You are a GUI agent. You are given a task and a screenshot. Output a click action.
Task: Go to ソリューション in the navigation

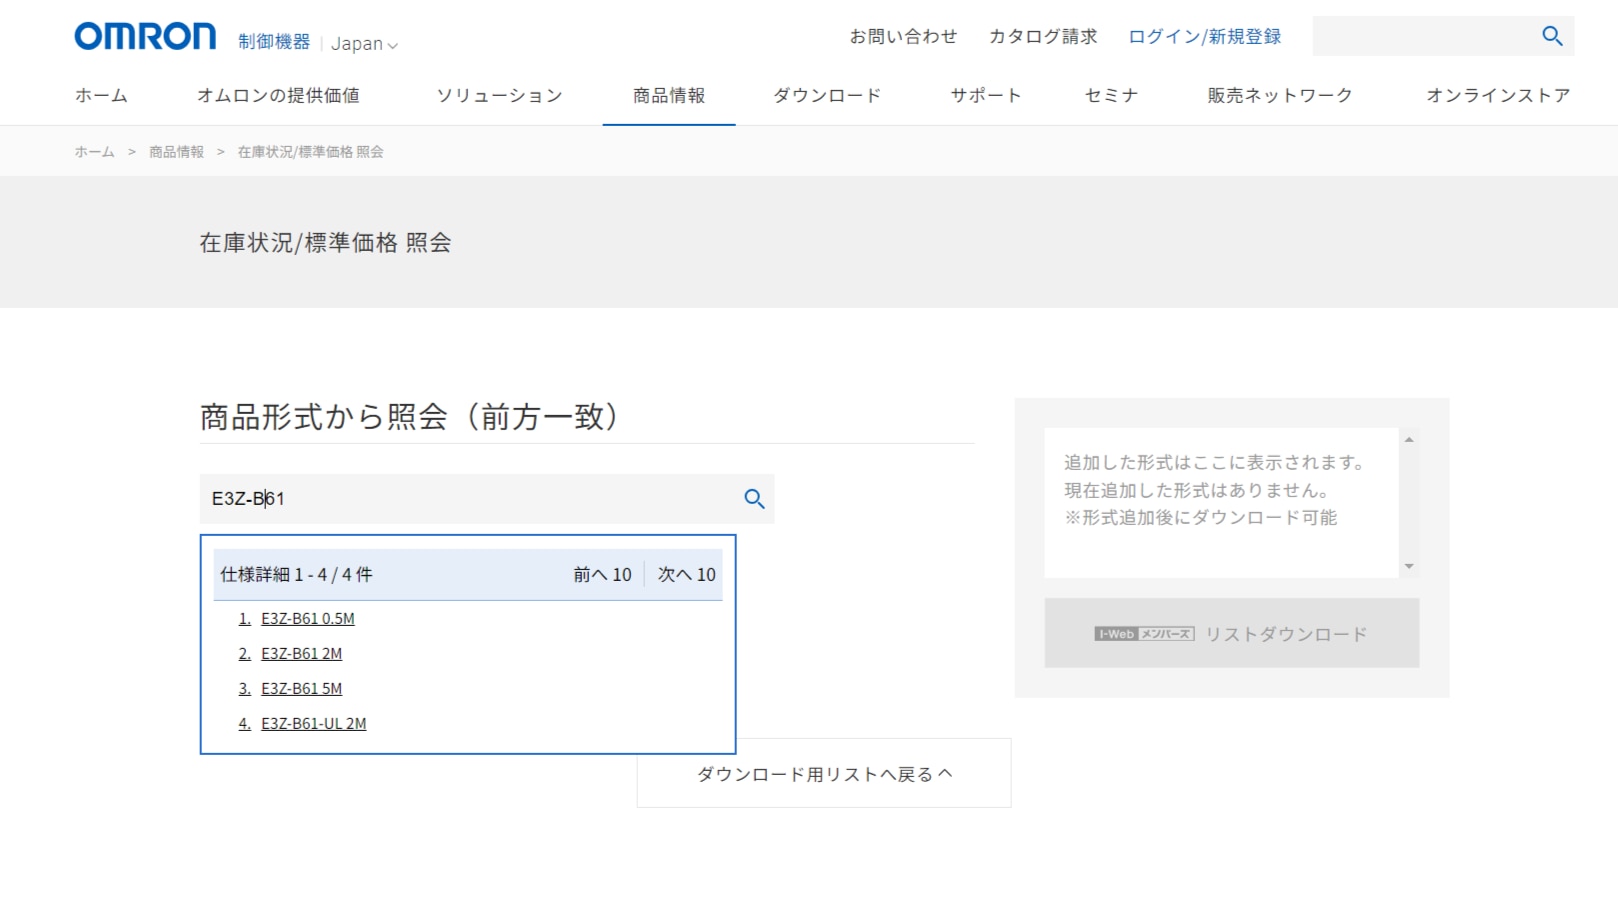point(499,96)
